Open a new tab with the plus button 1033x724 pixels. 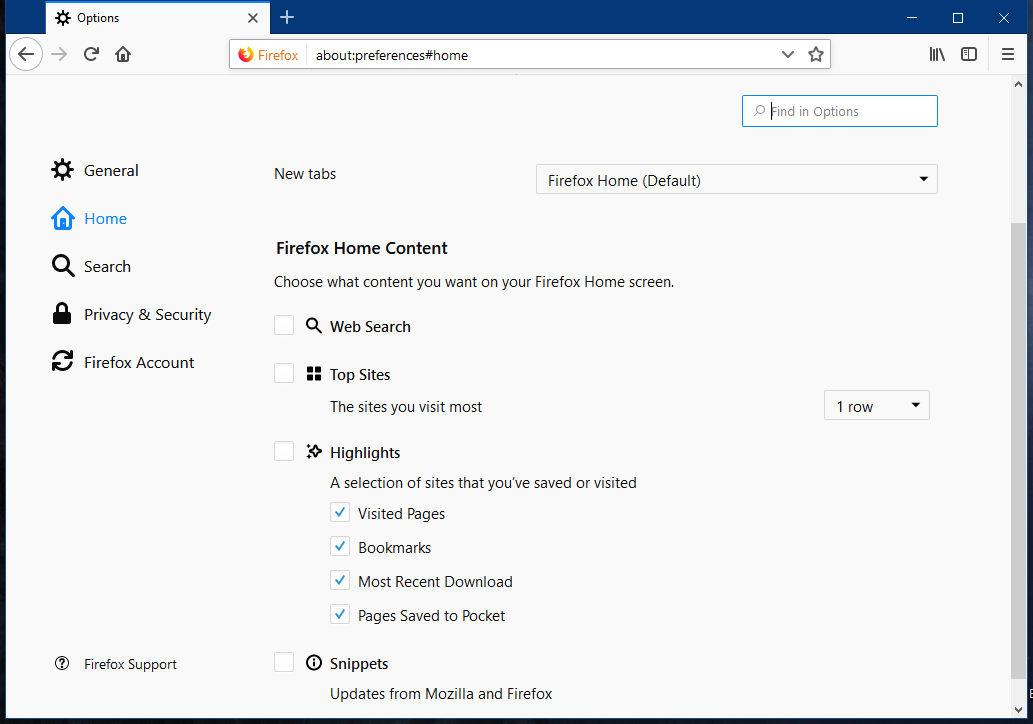coord(287,17)
